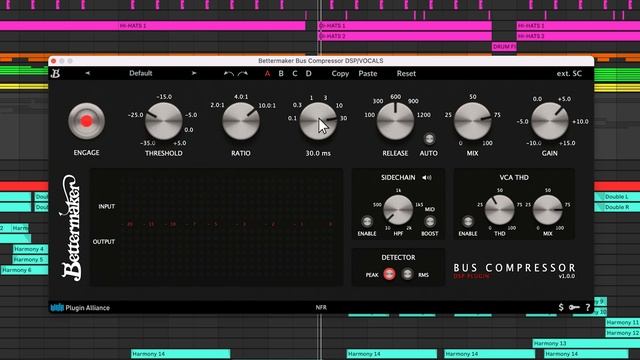
Task: Click the NFR license label
Action: [321, 307]
